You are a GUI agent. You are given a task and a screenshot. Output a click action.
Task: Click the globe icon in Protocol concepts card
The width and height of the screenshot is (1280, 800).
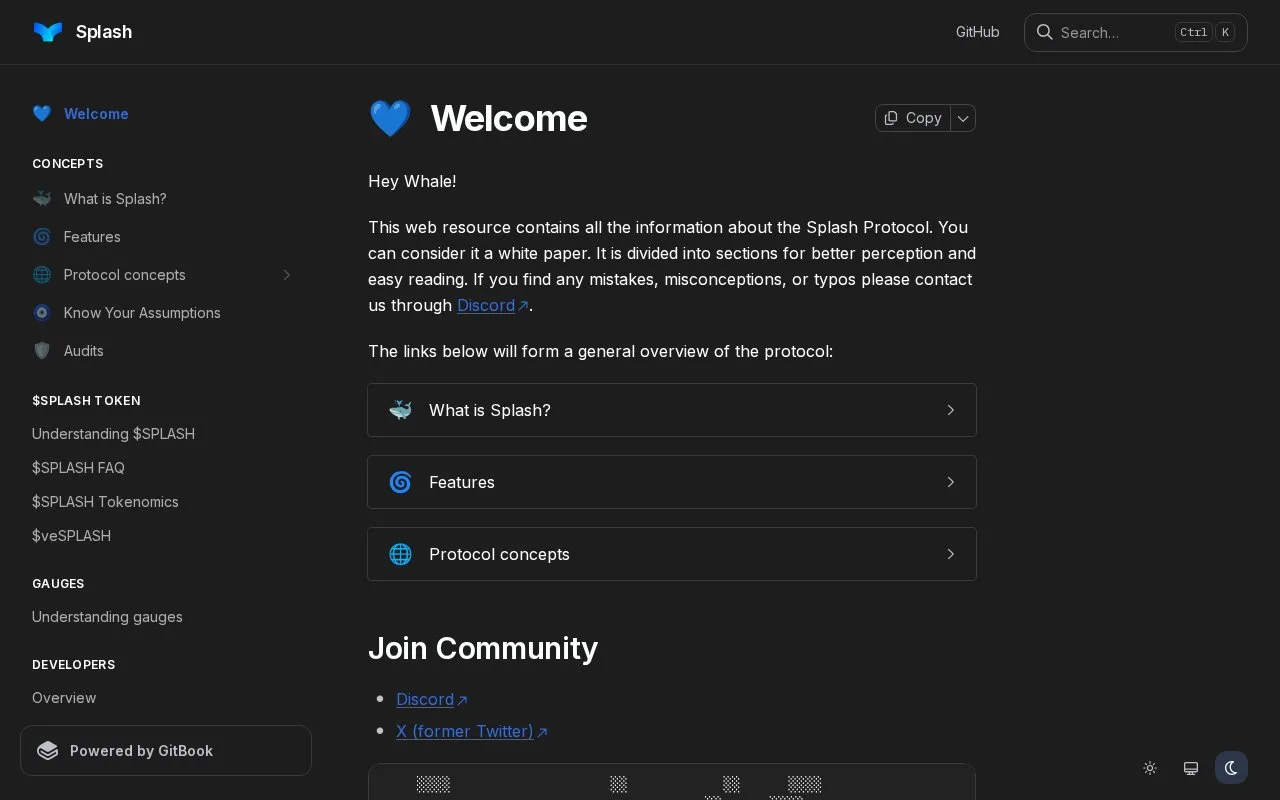[400, 554]
